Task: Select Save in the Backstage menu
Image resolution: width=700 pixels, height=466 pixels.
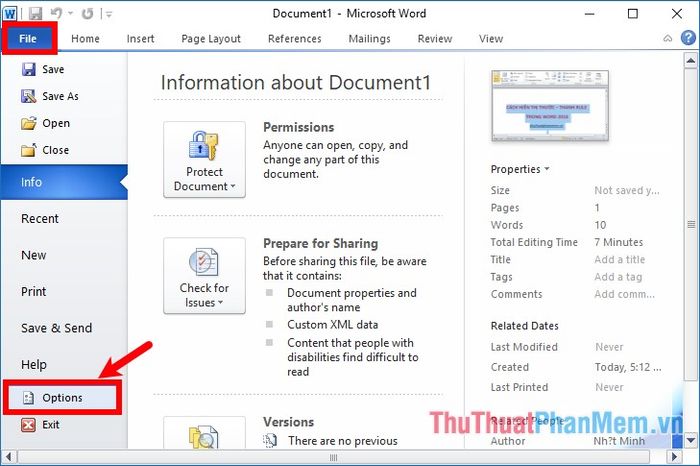Action: point(64,69)
